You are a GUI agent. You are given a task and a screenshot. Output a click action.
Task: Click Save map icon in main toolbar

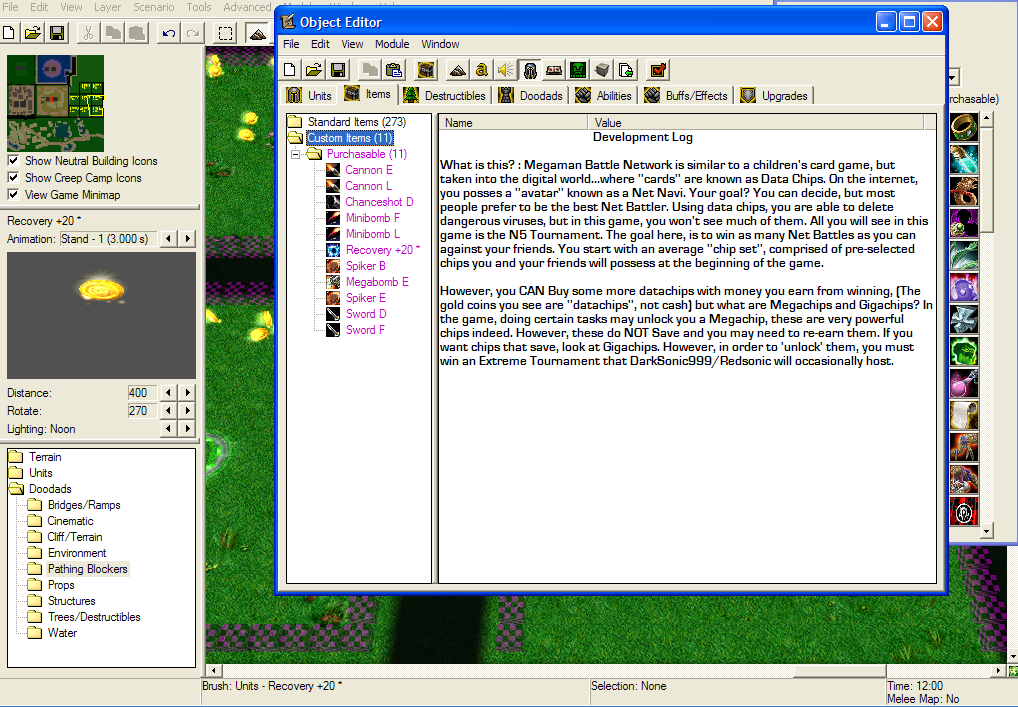57,32
